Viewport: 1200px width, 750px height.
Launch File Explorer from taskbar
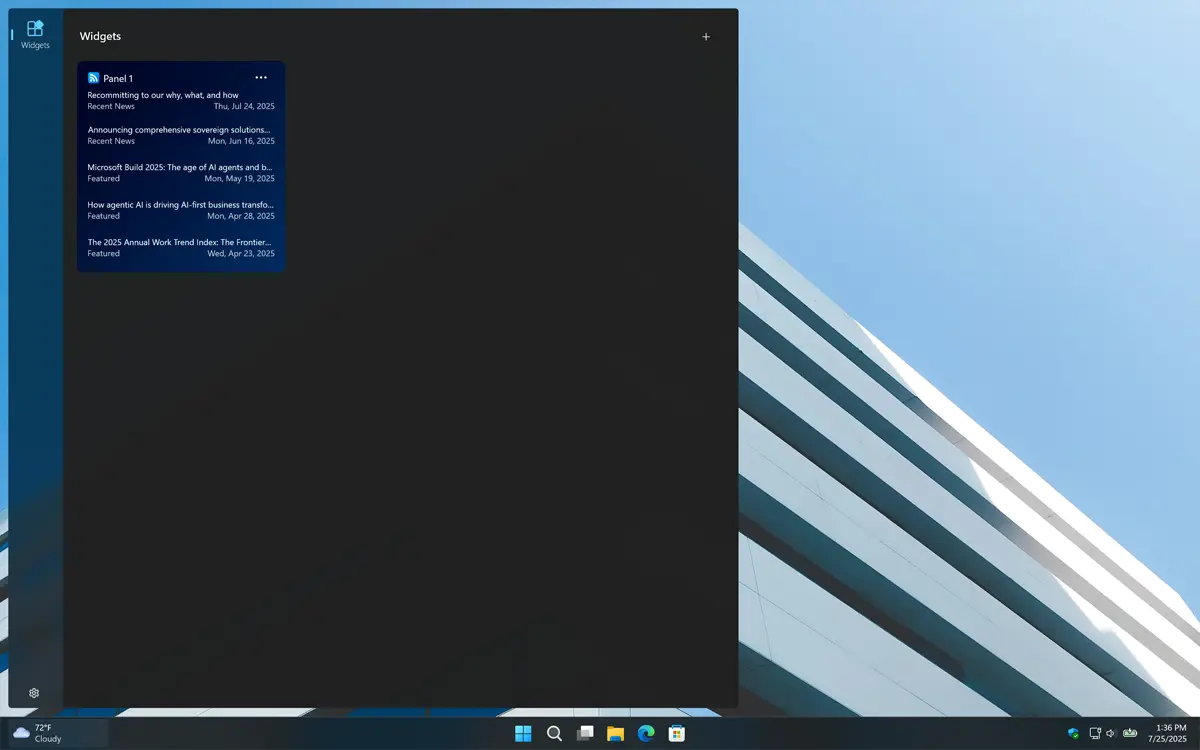[x=616, y=734]
